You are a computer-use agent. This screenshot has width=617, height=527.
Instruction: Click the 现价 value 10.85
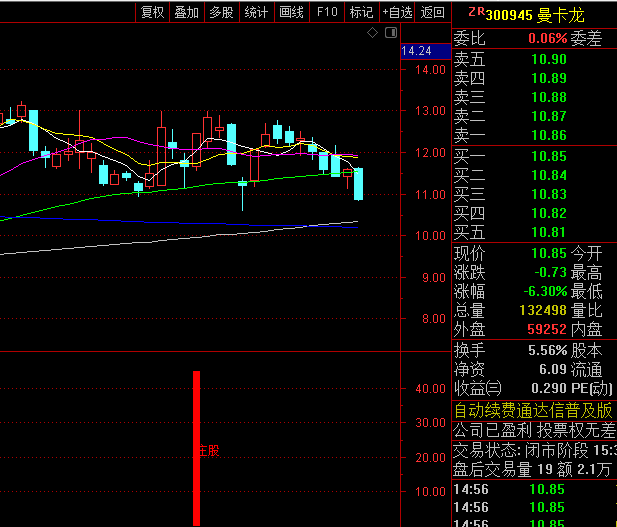tap(549, 253)
